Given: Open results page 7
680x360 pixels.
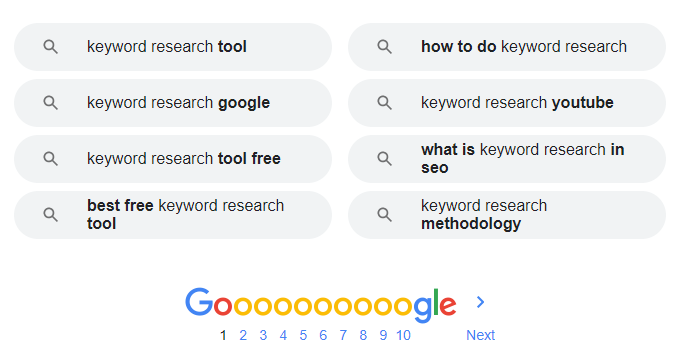Looking at the screenshot, I should (x=343, y=335).
